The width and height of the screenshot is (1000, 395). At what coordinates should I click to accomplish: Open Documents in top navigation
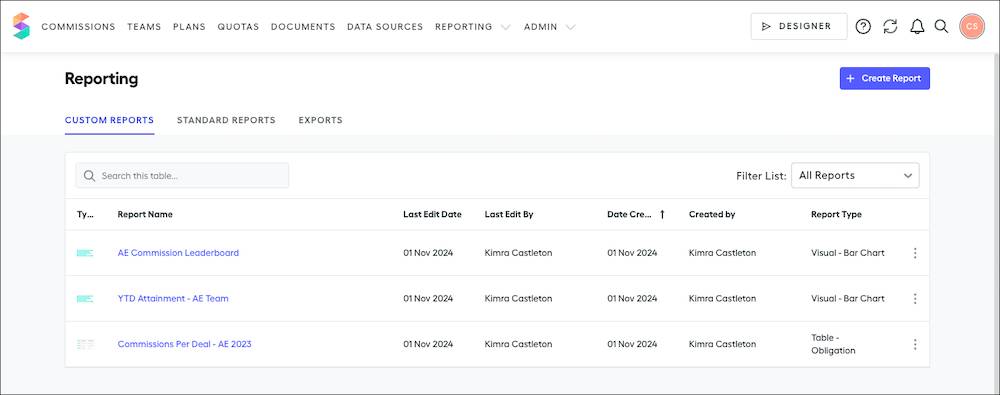click(303, 27)
